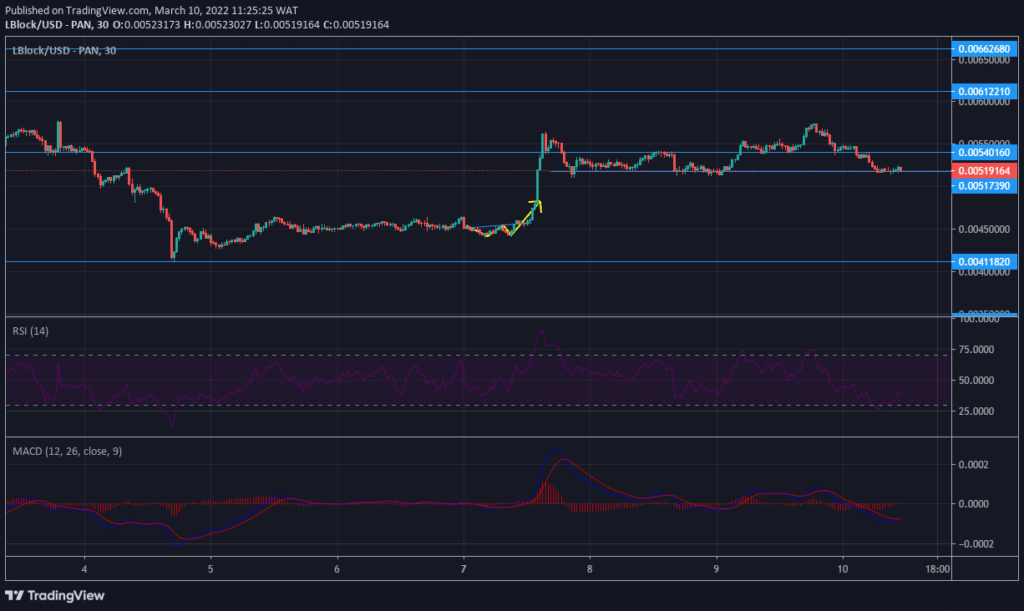Click the 50.0000 RSI axis value
Image resolution: width=1024 pixels, height=611 pixels.
pyautogui.click(x=976, y=380)
